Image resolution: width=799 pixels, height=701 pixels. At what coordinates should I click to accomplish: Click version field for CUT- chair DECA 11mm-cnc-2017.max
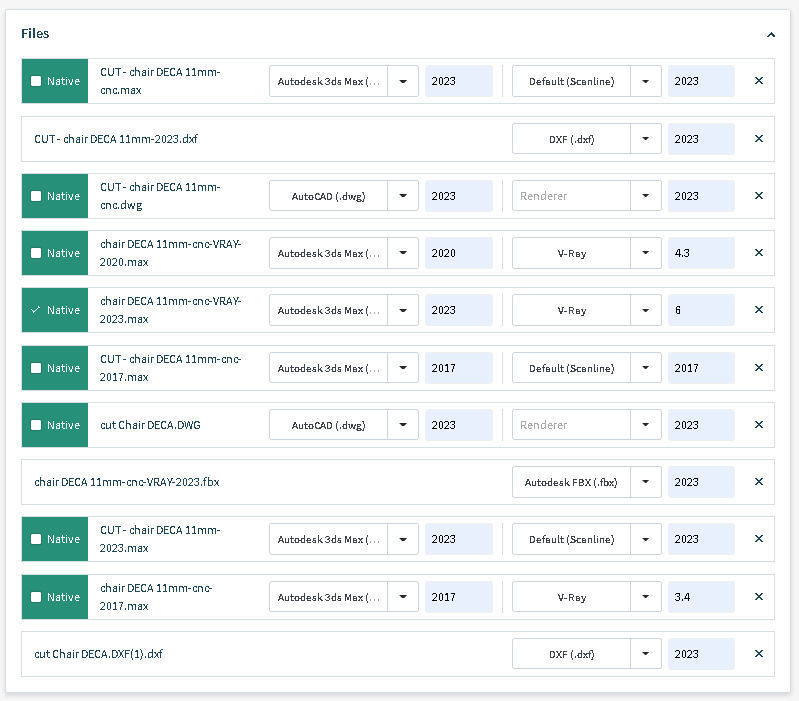click(x=458, y=368)
